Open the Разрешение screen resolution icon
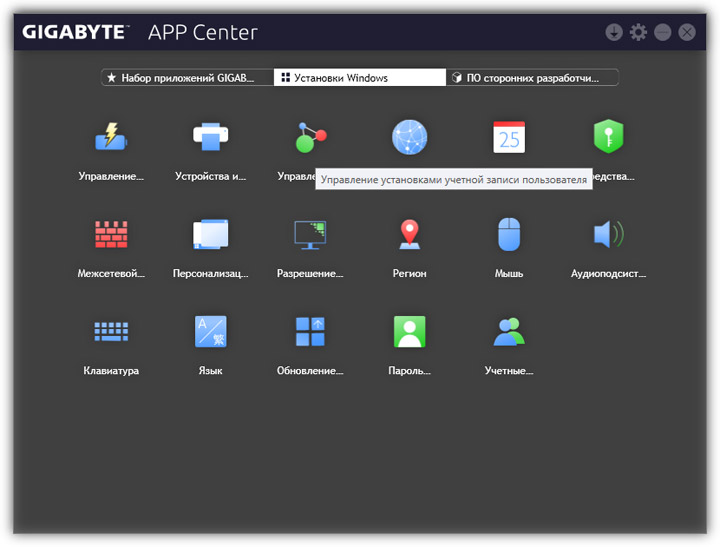 pos(310,234)
